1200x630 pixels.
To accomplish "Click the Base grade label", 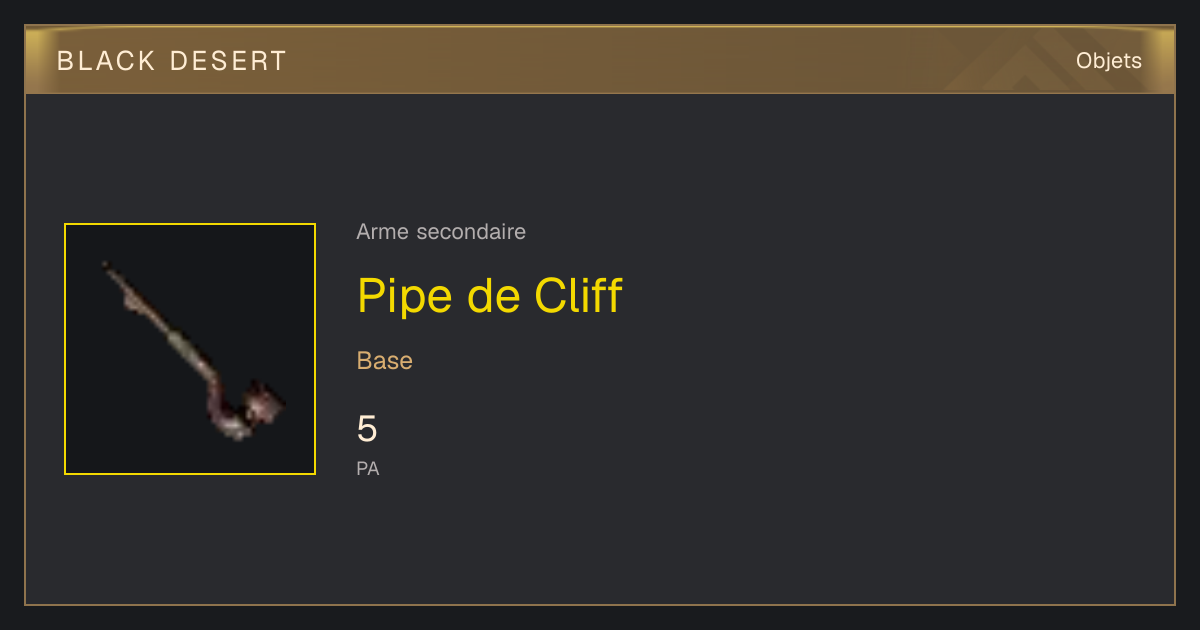I will click(385, 361).
